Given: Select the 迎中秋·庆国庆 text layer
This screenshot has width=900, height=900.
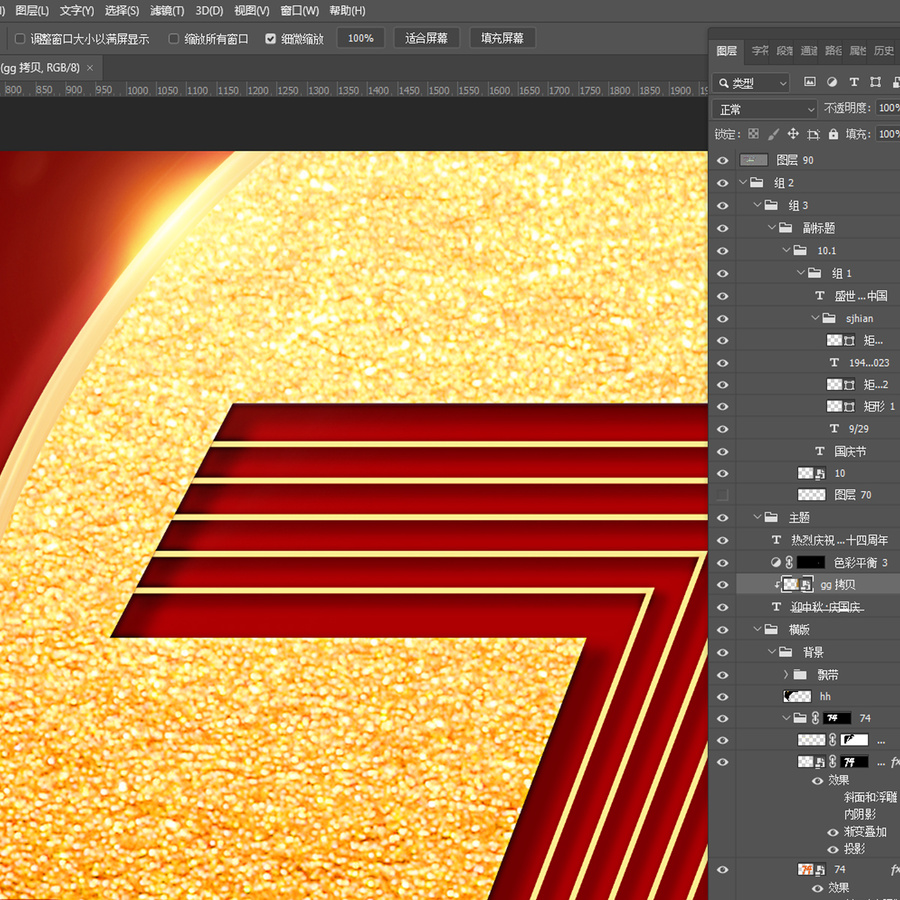Looking at the screenshot, I should click(827, 607).
